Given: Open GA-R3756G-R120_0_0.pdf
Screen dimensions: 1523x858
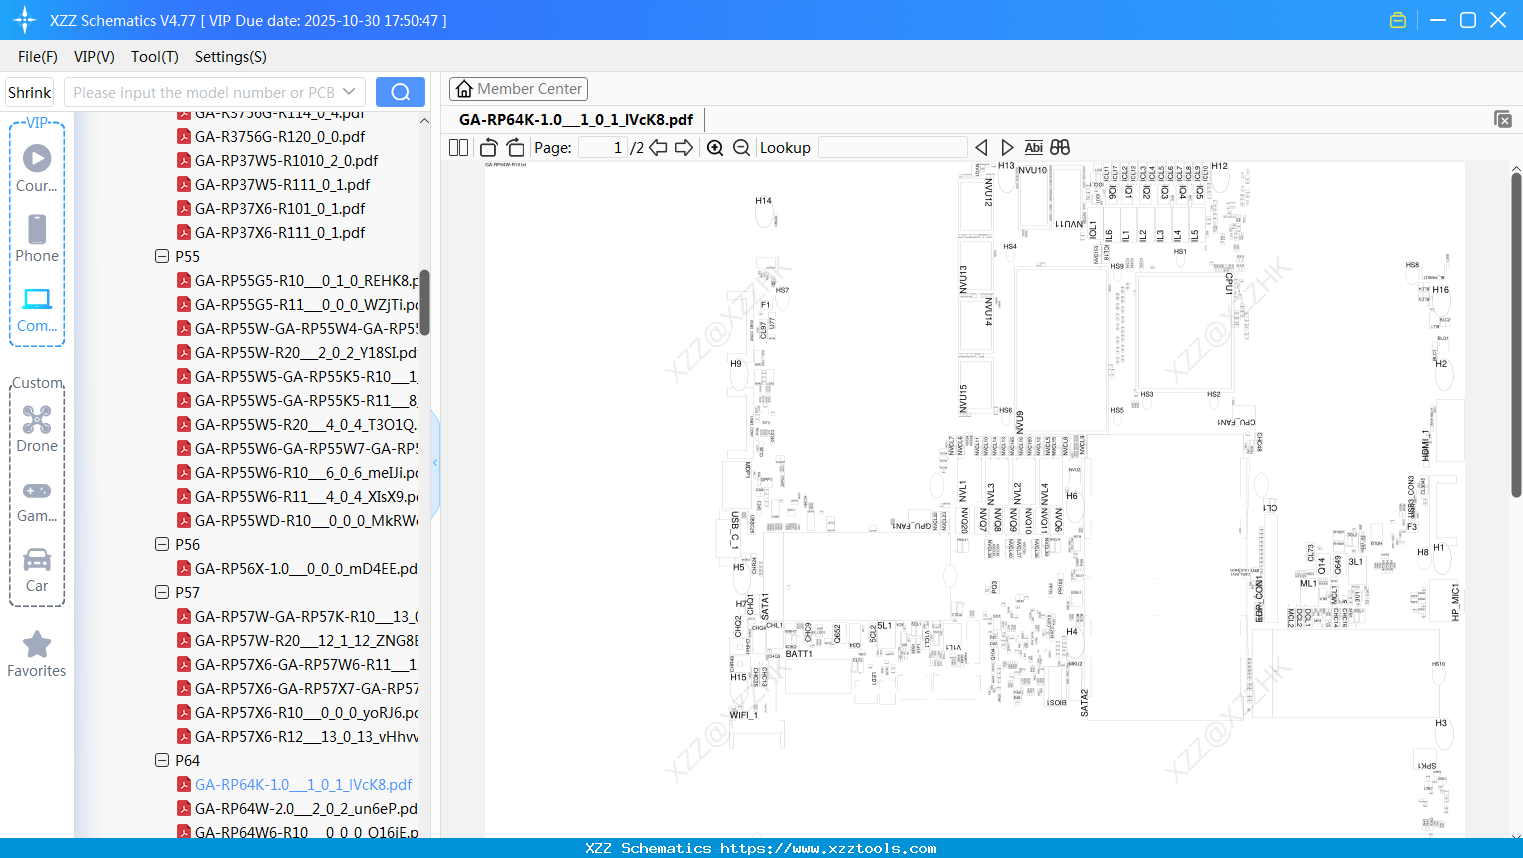Looking at the screenshot, I should point(280,136).
